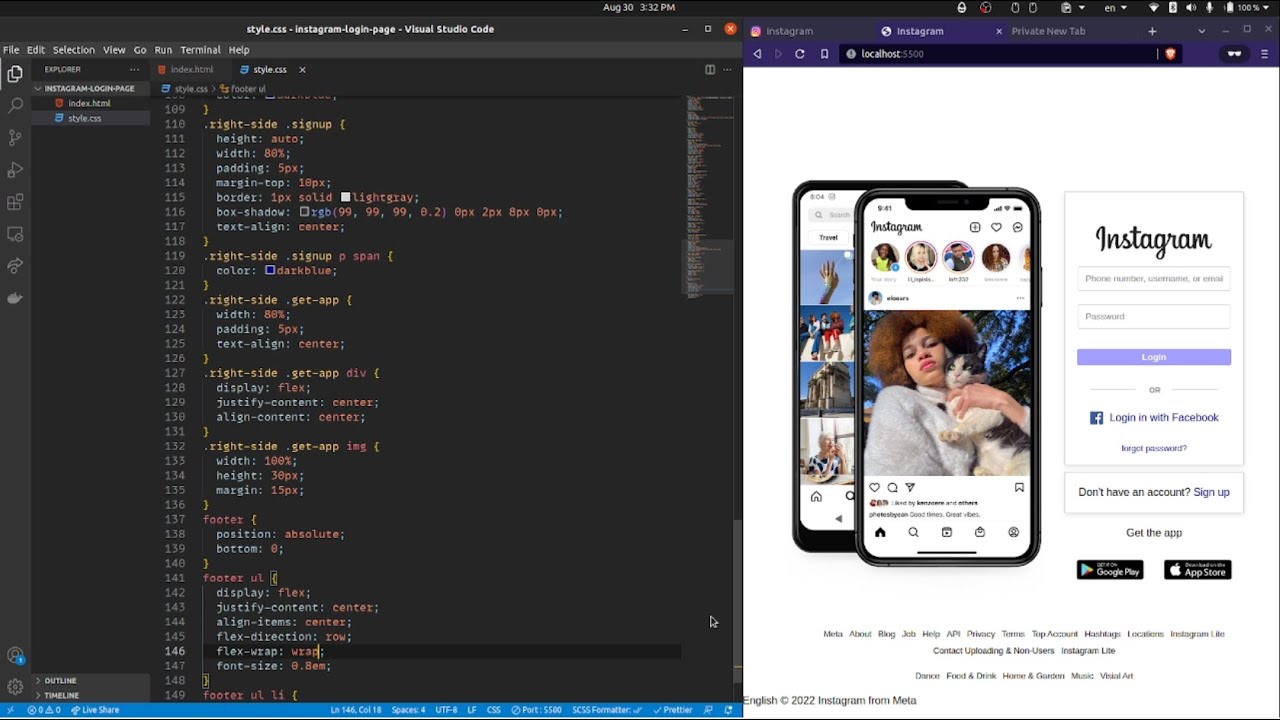Open the browser hamburger menu
1280x720 pixels.
click(1264, 54)
